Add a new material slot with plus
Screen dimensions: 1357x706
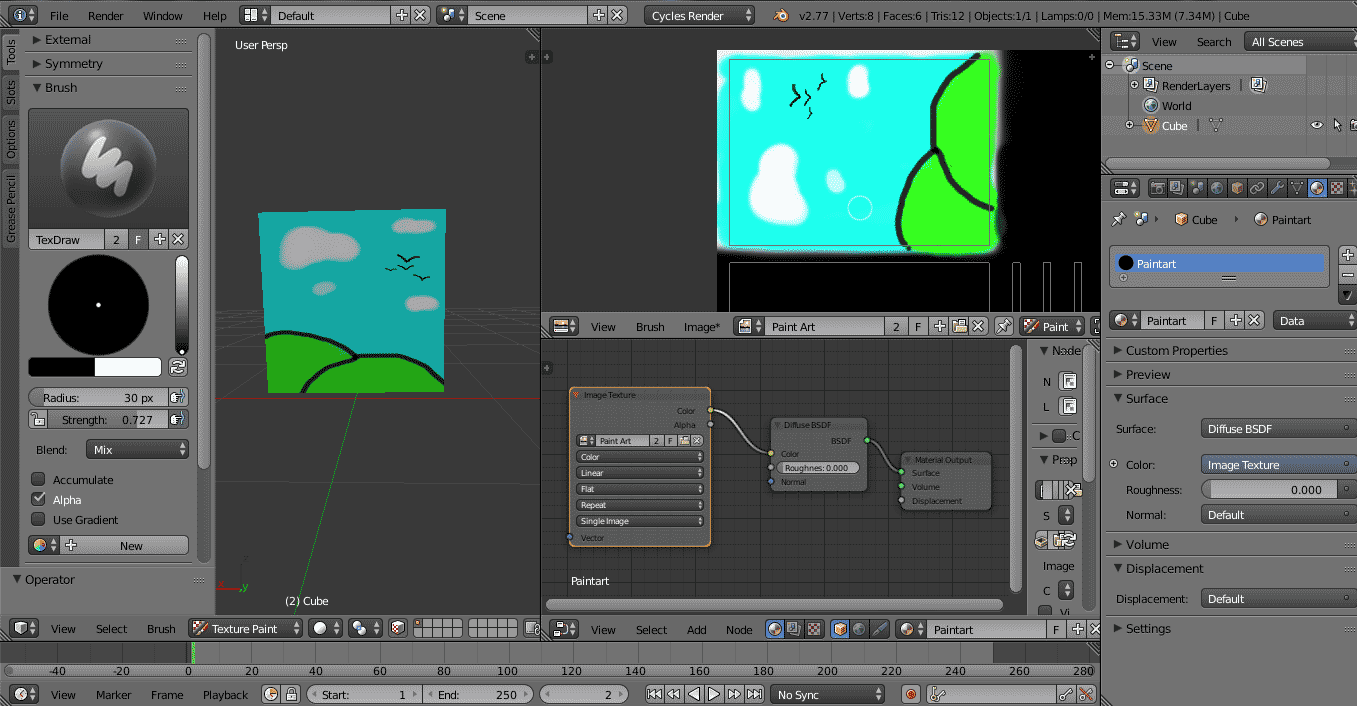1347,256
